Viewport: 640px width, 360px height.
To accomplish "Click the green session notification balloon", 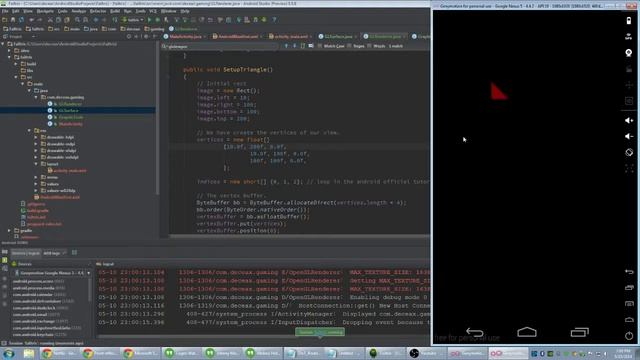I will click(x=320, y=332).
